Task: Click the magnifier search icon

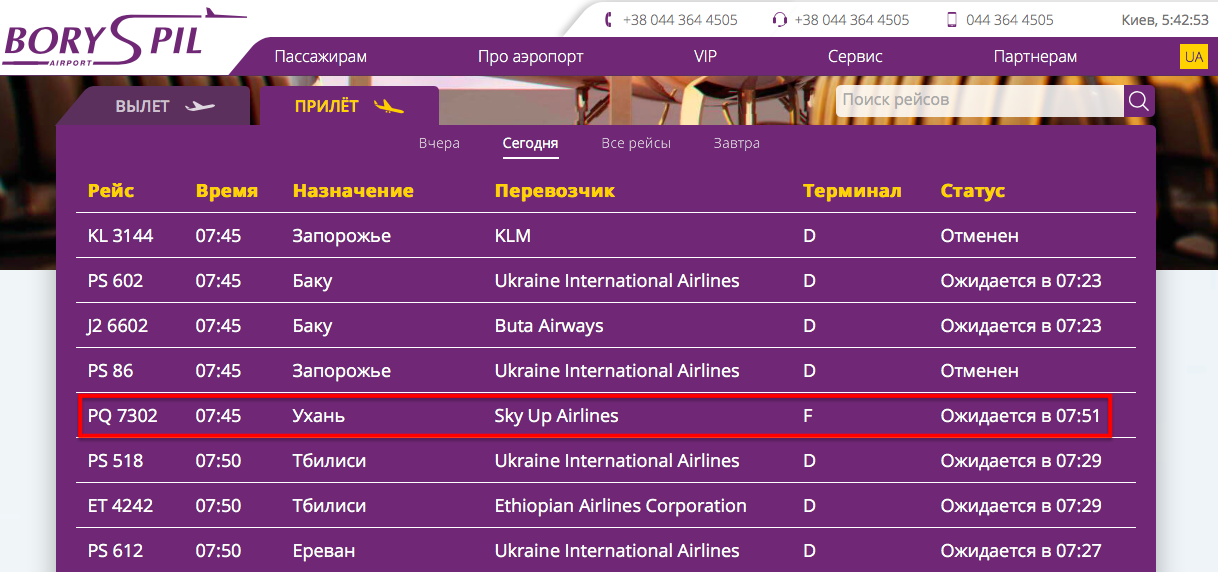Action: [x=1139, y=100]
